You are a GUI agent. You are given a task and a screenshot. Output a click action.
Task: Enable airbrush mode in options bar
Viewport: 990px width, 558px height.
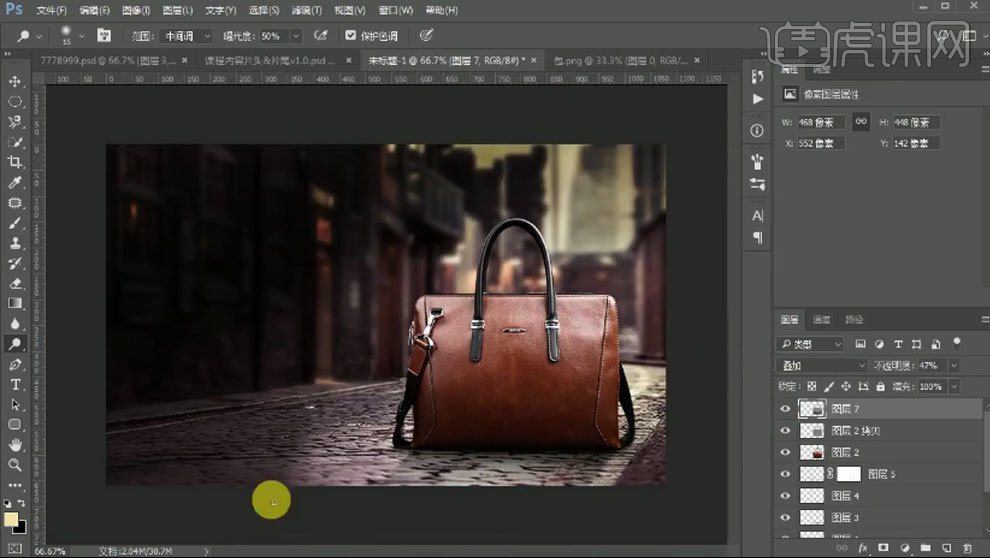[x=321, y=35]
